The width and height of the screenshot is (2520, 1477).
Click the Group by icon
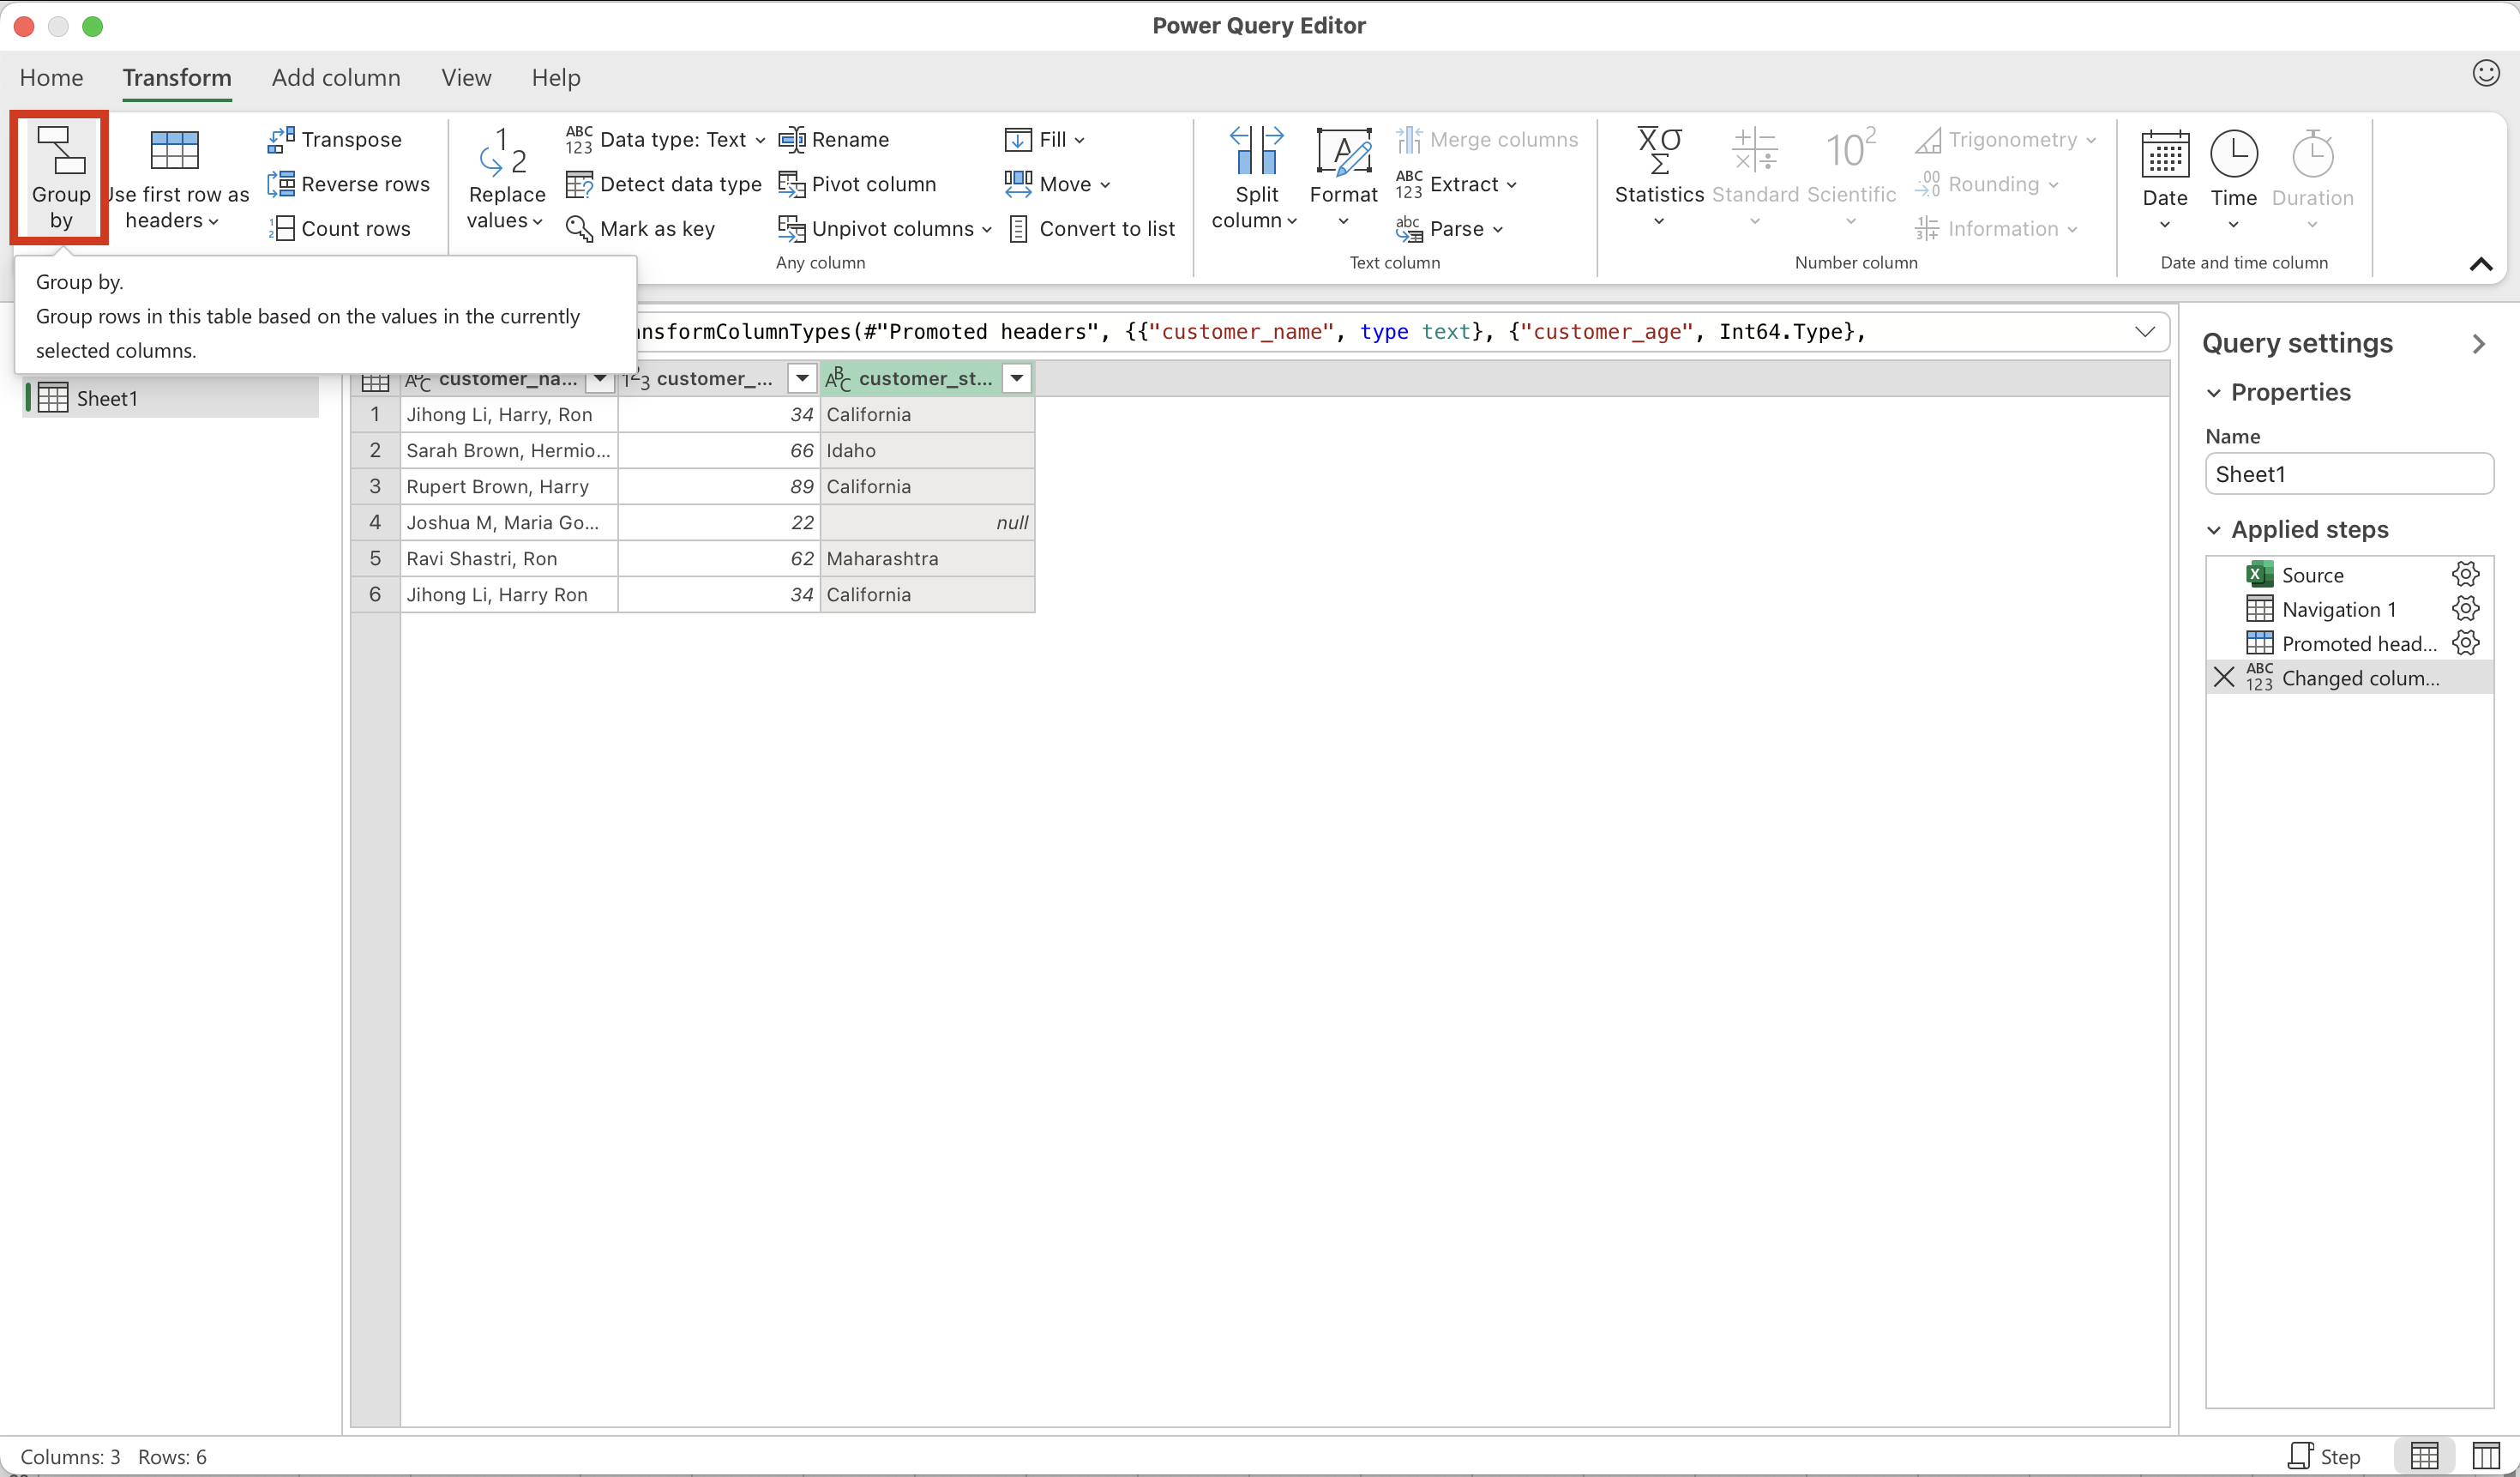tap(60, 152)
